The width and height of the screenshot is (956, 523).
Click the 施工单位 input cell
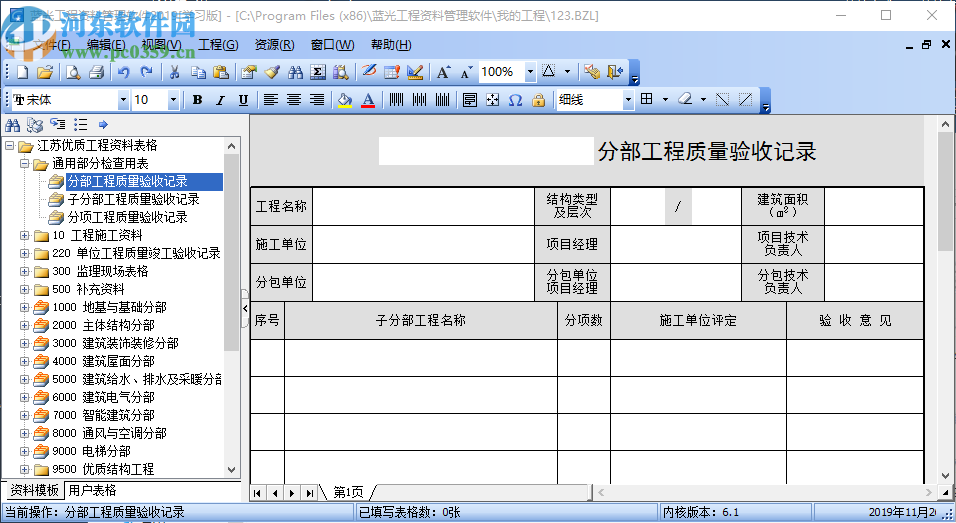pyautogui.click(x=423, y=244)
